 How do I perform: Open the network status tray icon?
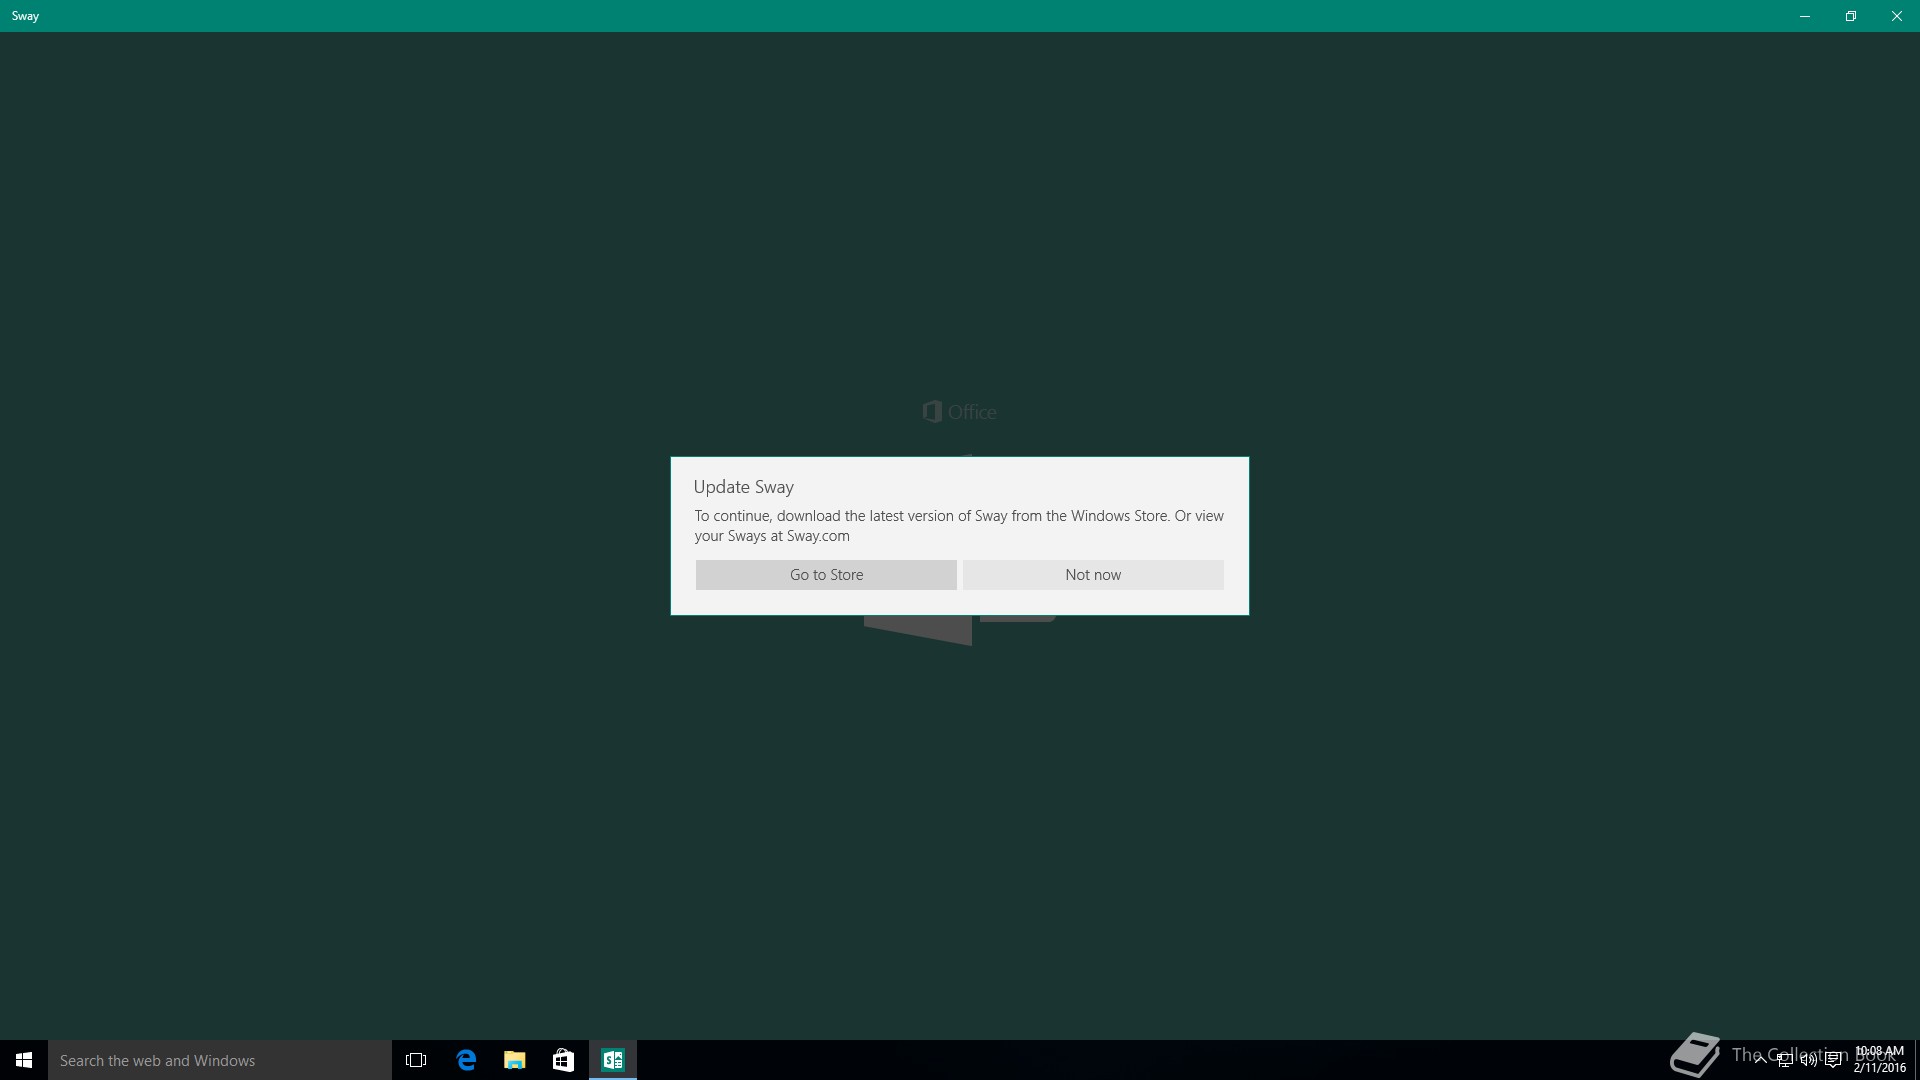click(1785, 1060)
